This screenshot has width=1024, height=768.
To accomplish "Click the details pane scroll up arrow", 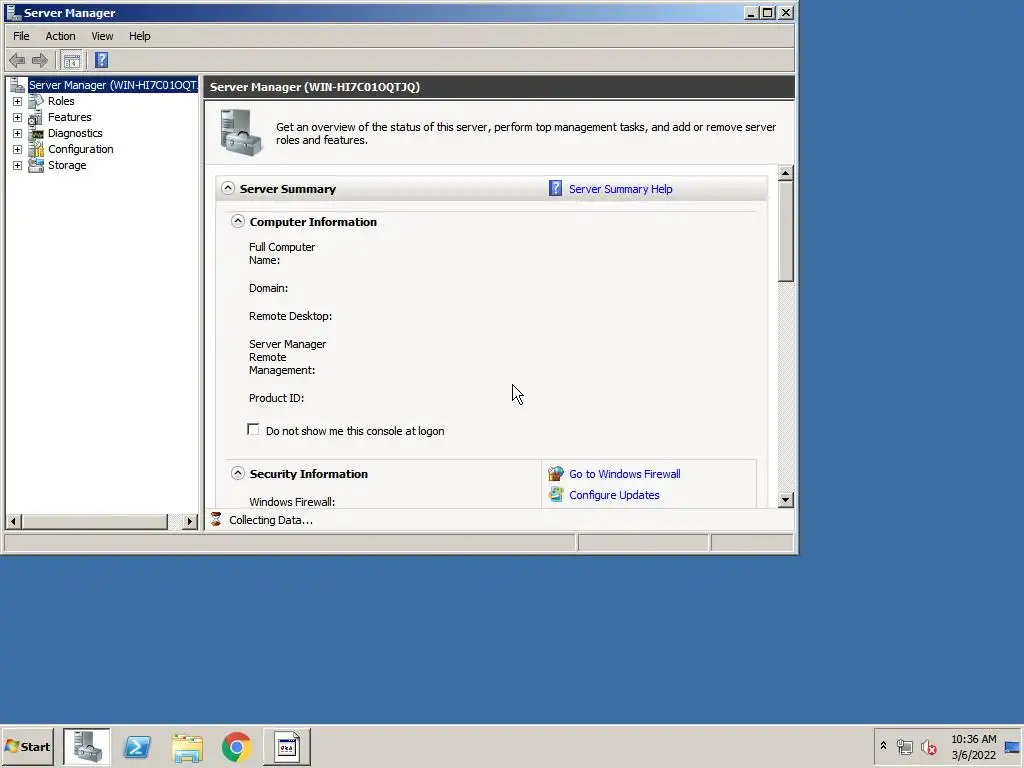I will pos(786,173).
